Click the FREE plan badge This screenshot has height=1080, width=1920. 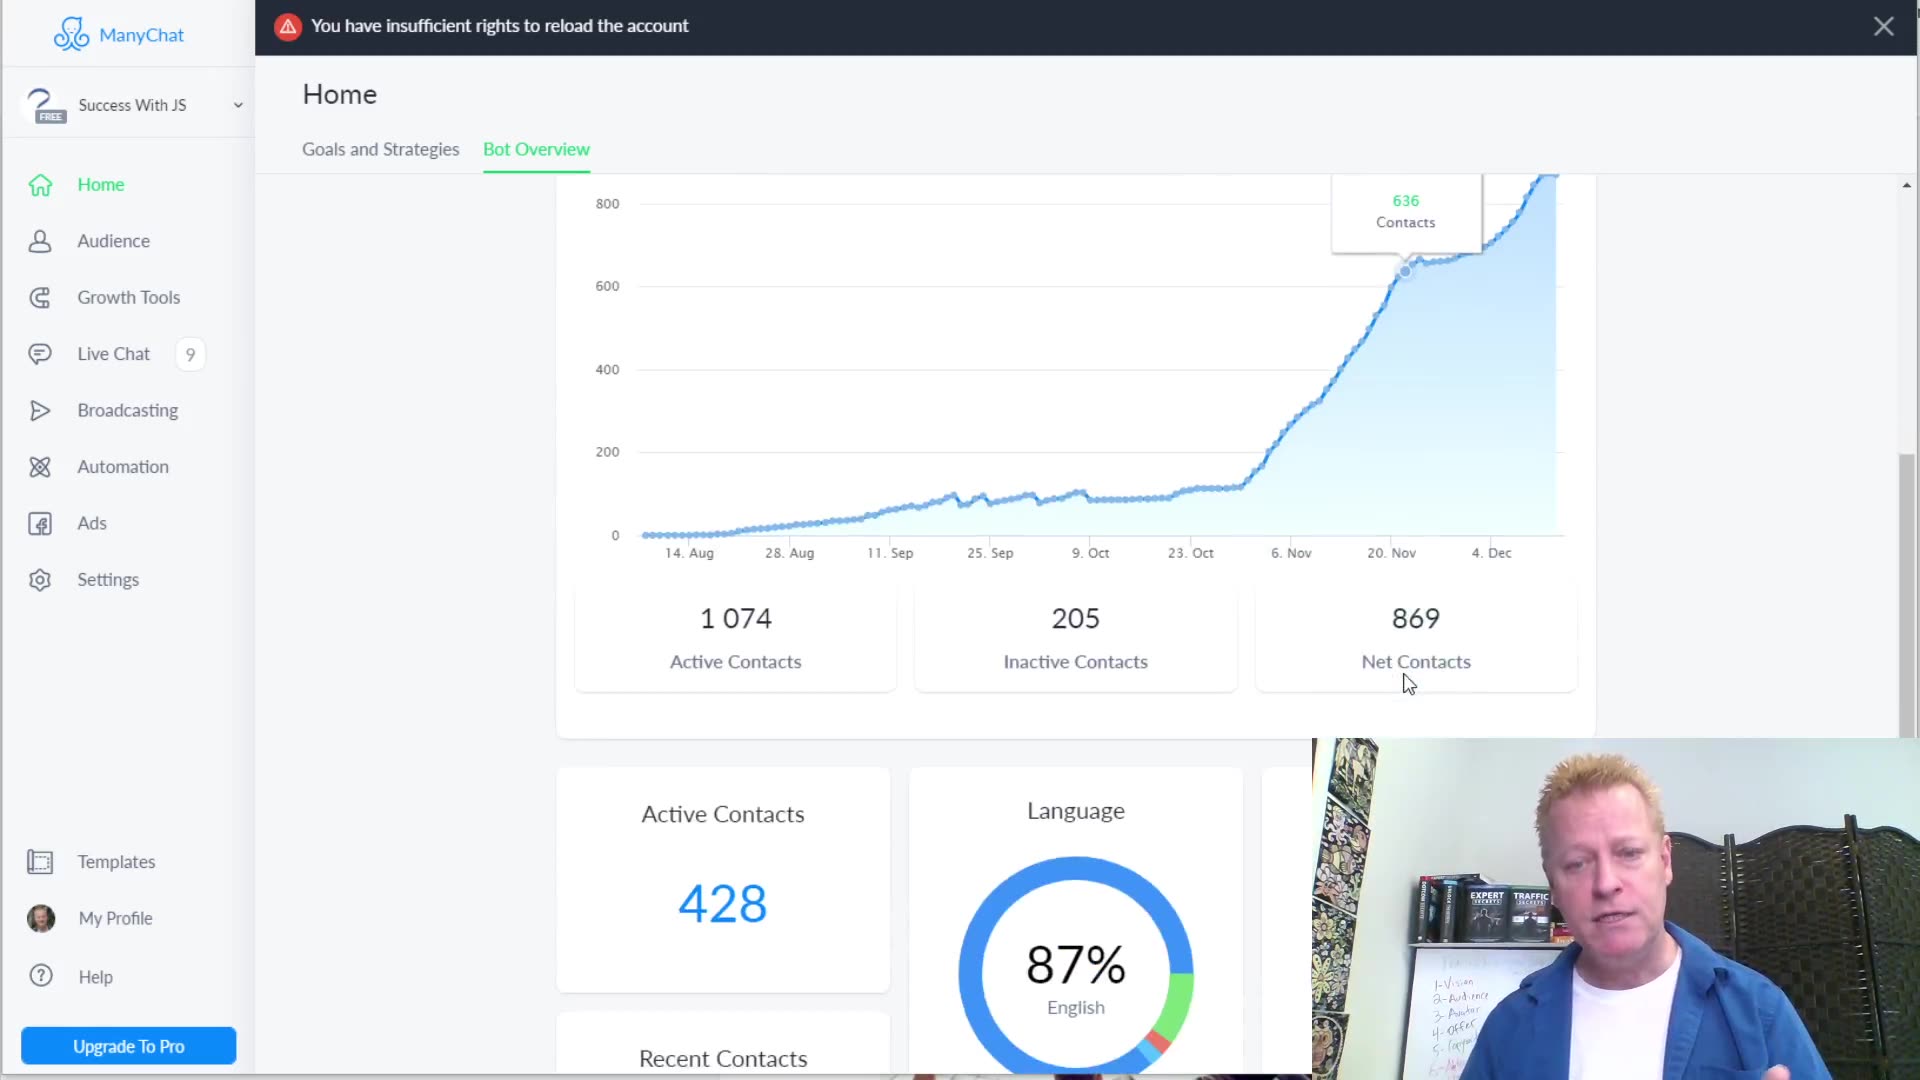pos(51,117)
